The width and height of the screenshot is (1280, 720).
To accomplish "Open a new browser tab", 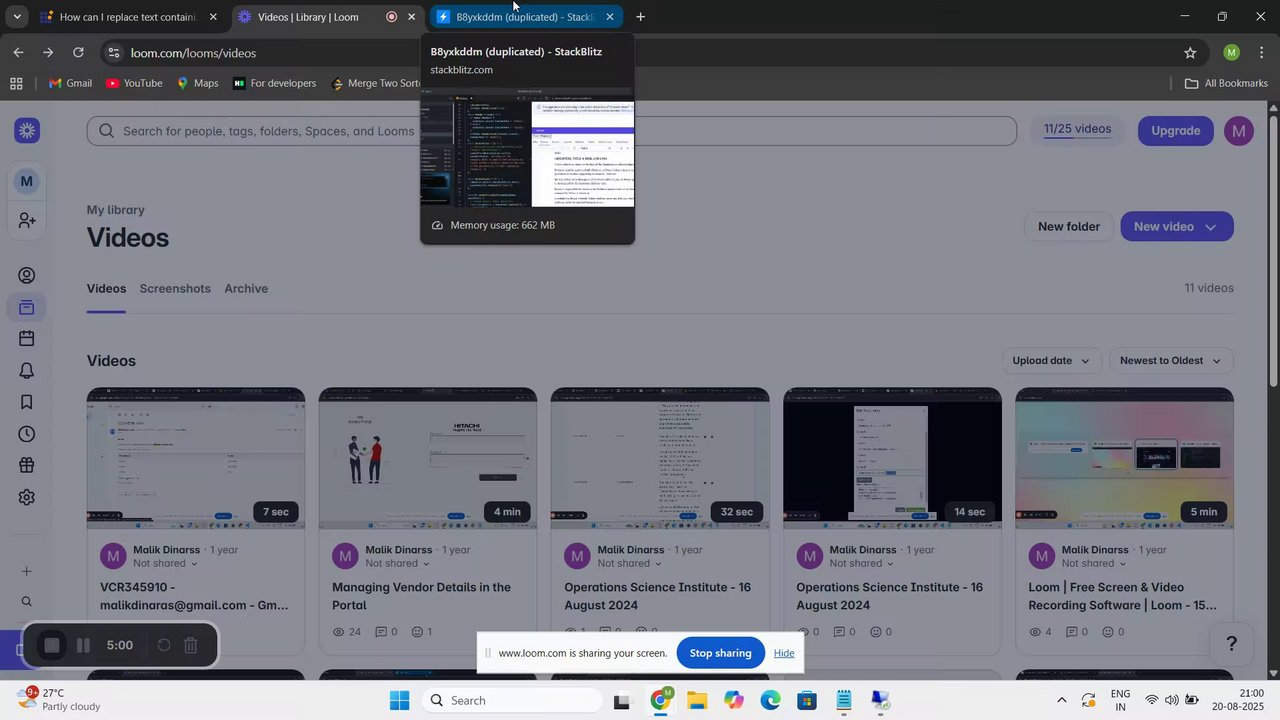I will (640, 17).
